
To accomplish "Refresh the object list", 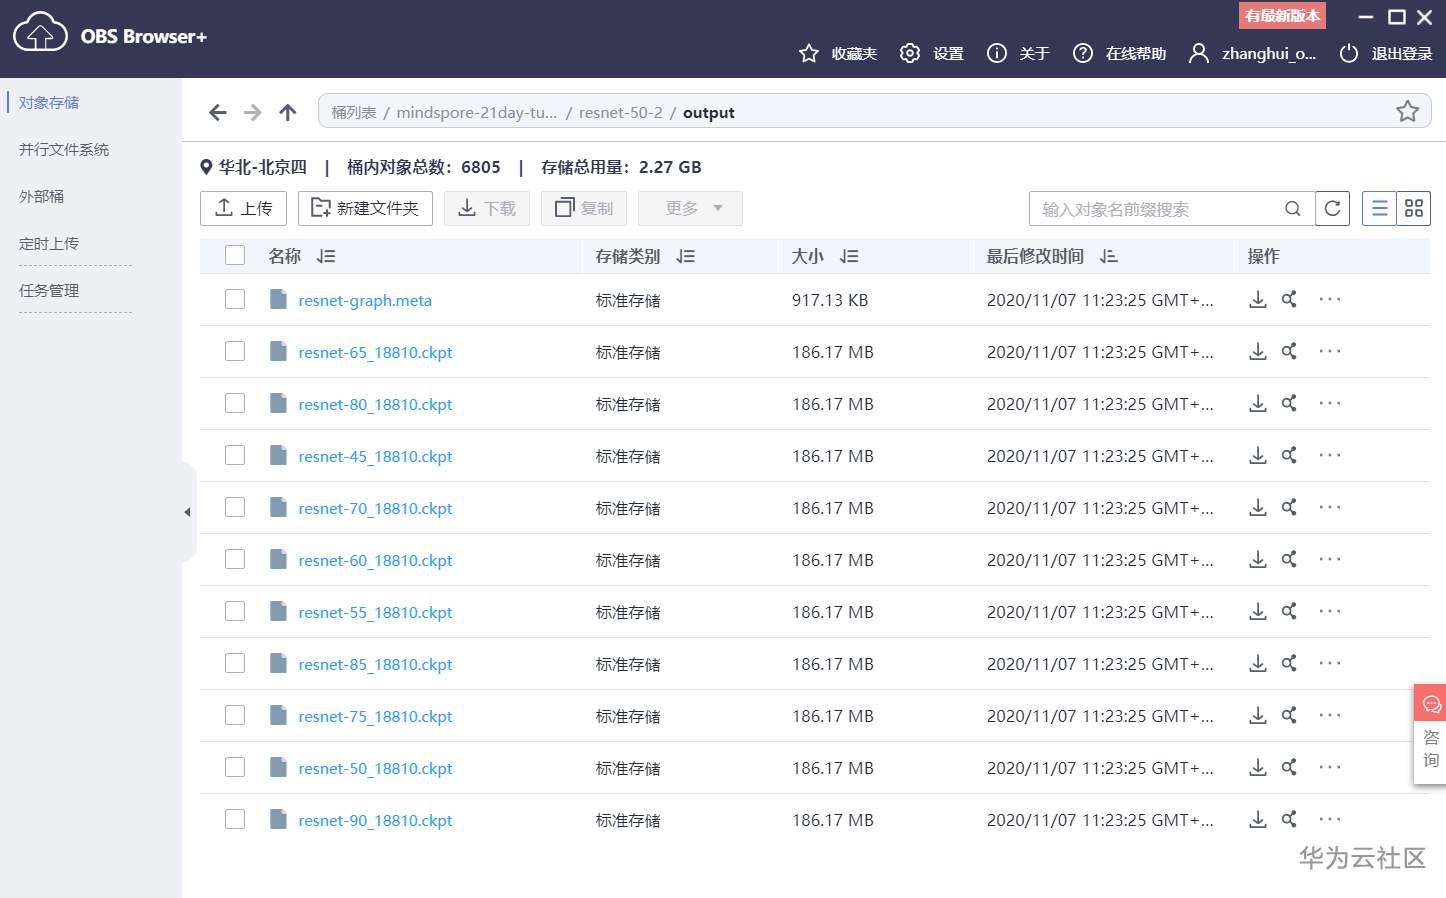I will tap(1332, 208).
